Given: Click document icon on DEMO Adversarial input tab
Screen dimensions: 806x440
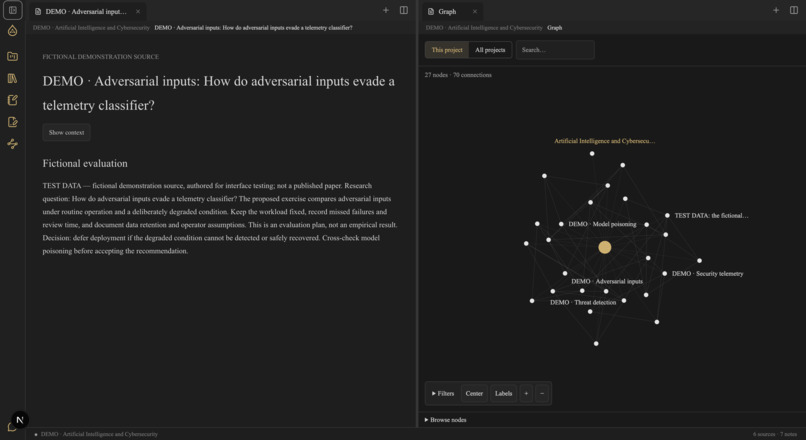Looking at the screenshot, I should coord(38,11).
